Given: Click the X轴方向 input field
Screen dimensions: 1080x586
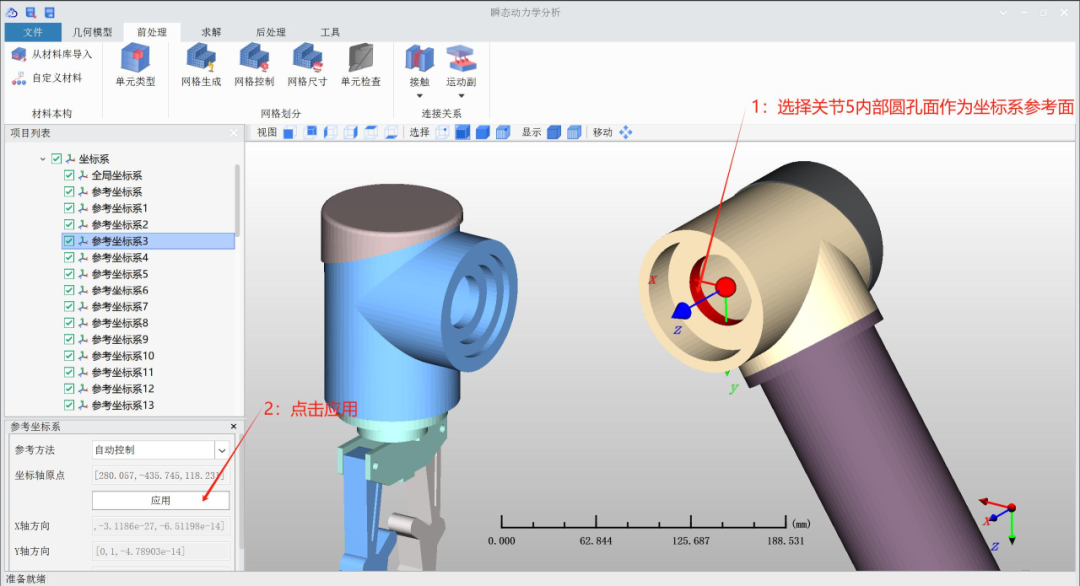Looking at the screenshot, I should pyautogui.click(x=160, y=526).
